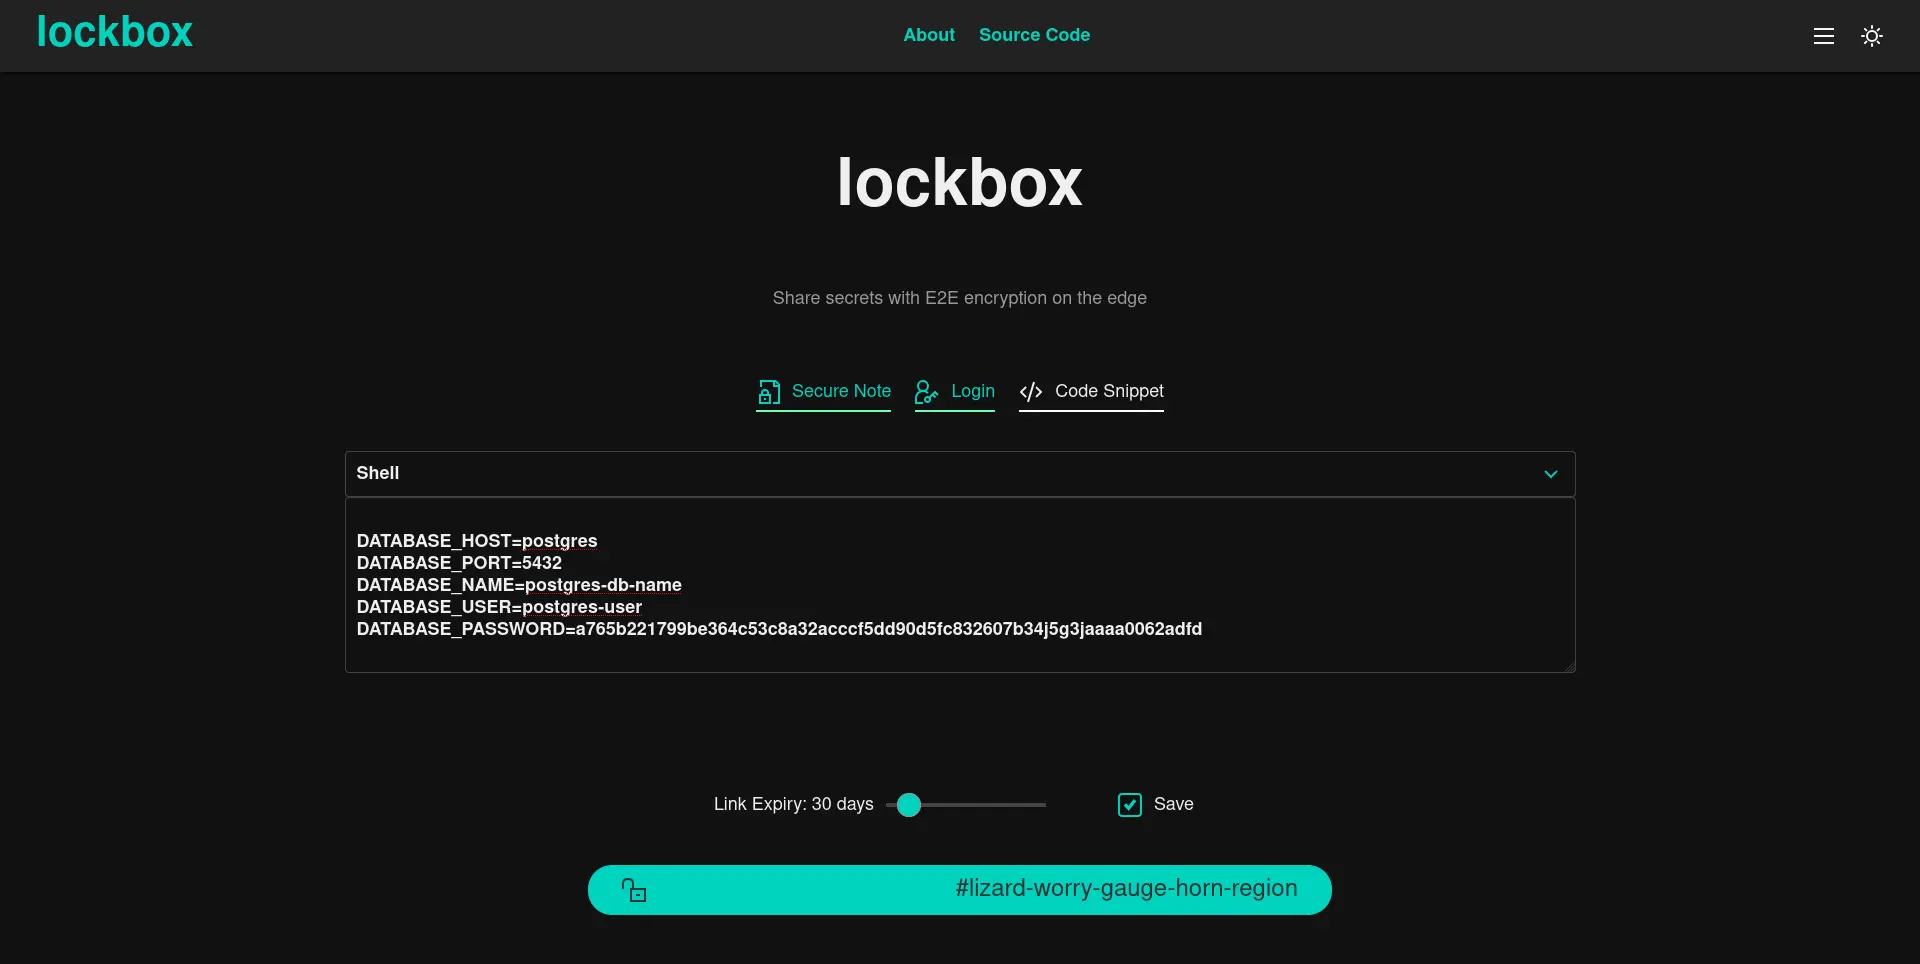Click the Code Snippet angle-brackets icon

1031,392
